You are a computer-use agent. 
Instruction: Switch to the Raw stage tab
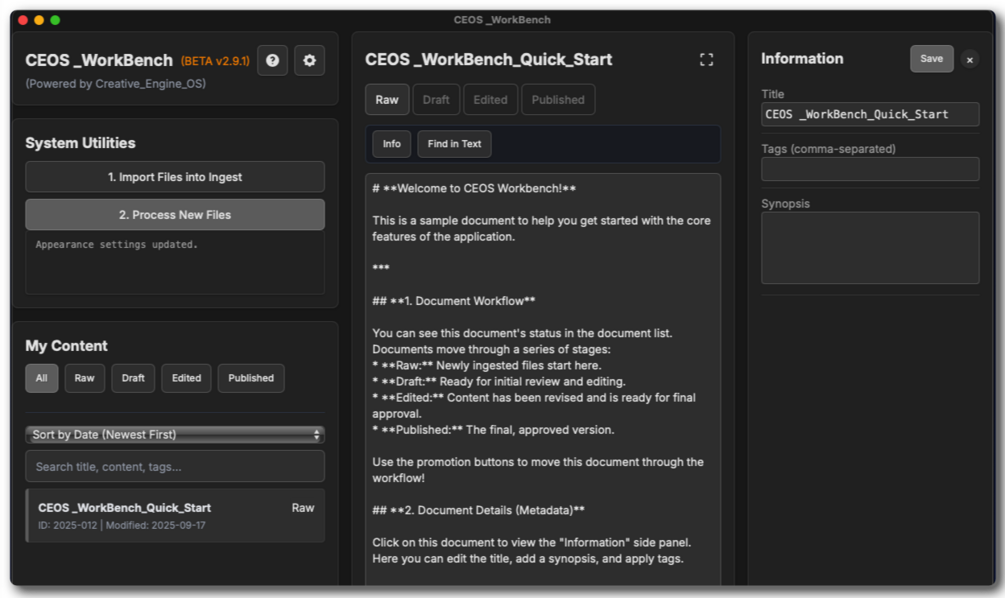387,100
